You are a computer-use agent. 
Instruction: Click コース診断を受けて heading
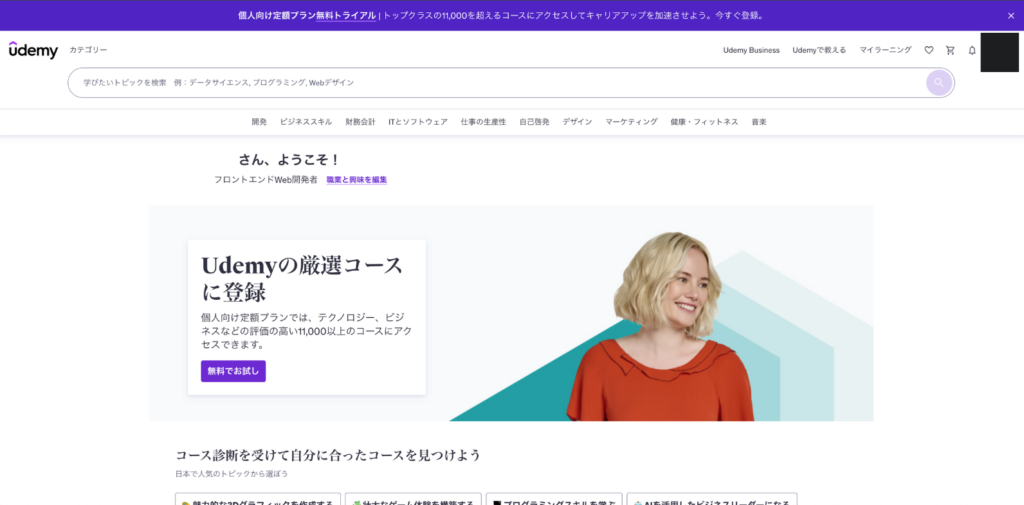328,455
